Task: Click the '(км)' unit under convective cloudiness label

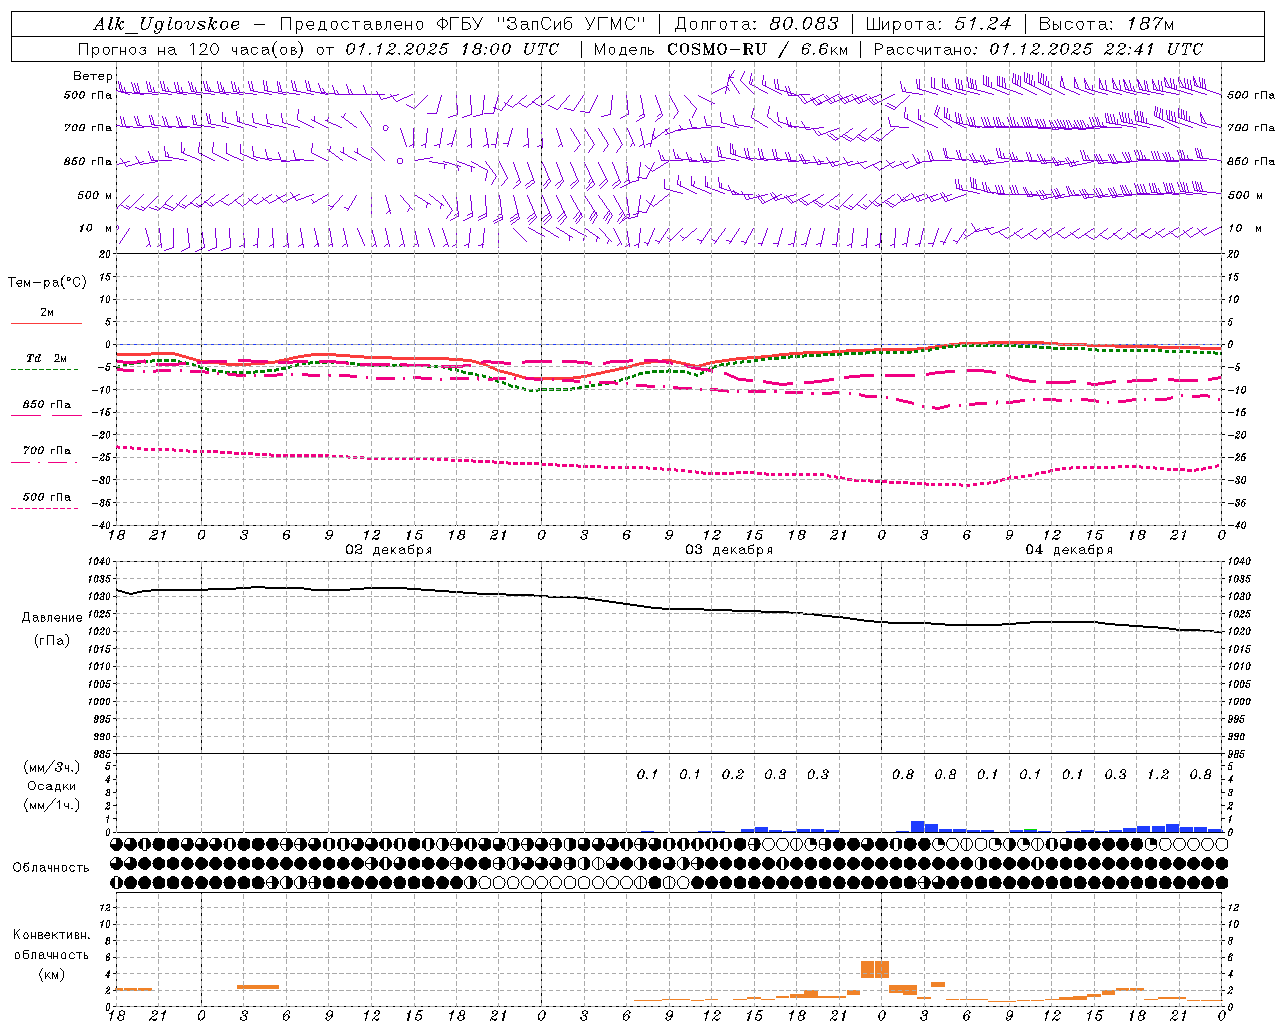Action: 52,974
